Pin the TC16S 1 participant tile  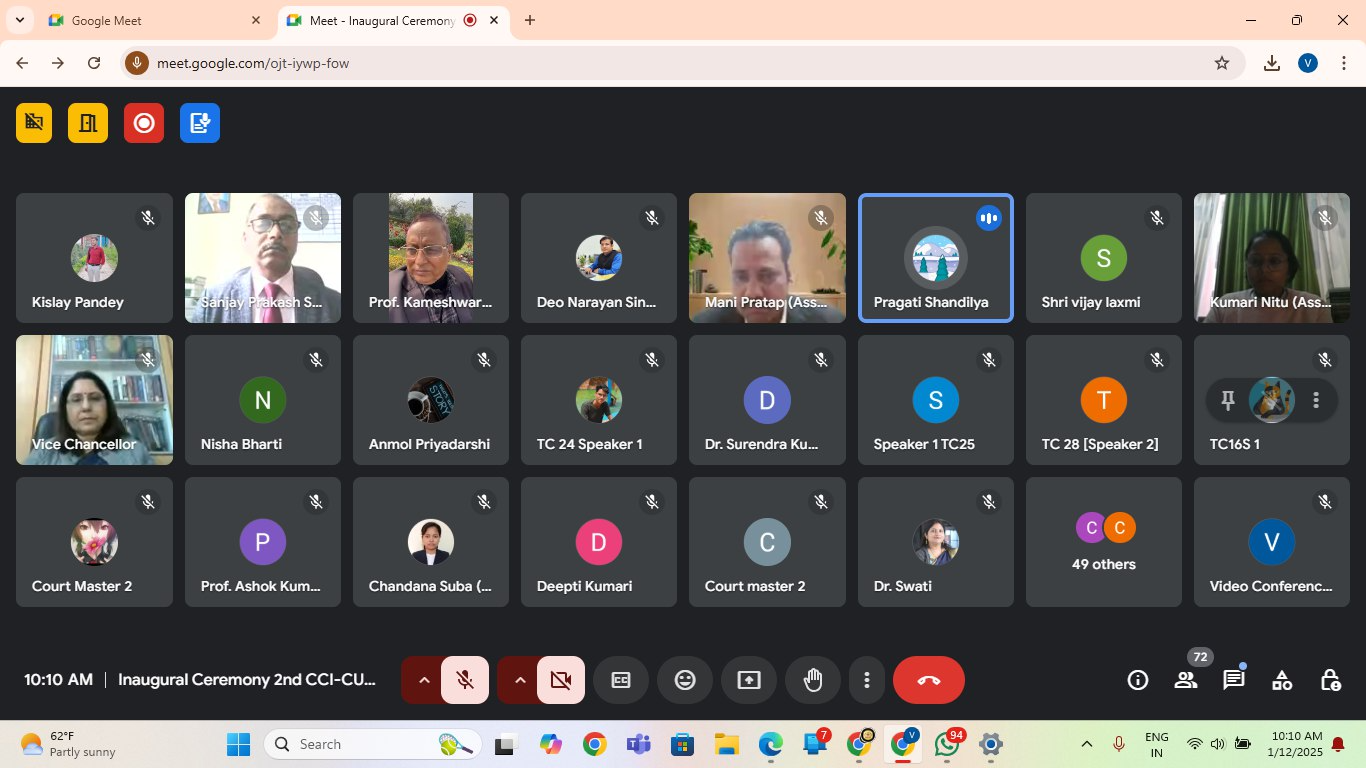1228,401
